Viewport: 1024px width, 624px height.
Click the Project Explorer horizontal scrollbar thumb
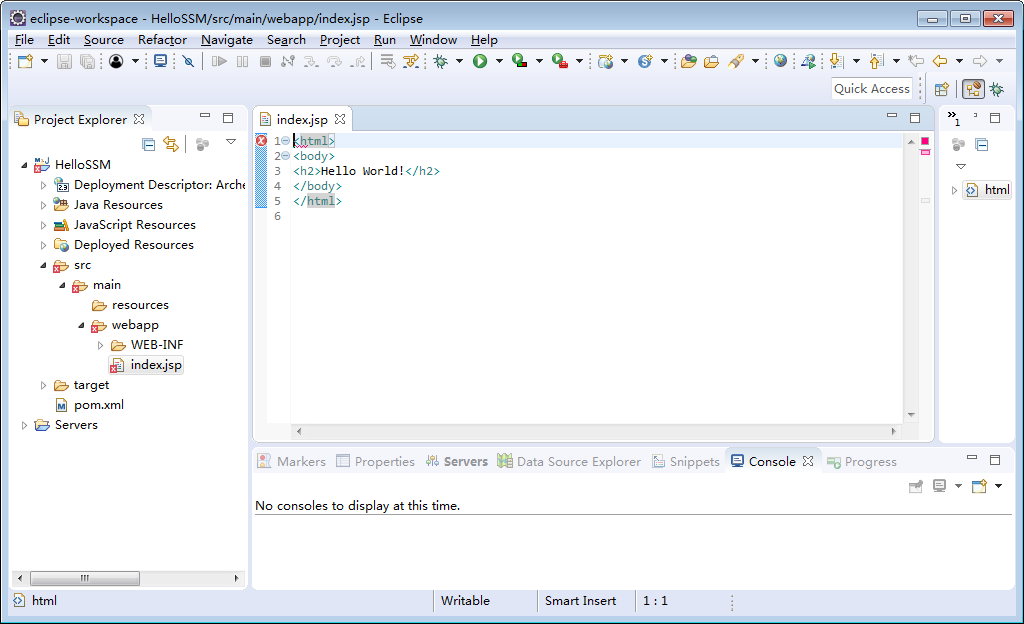tap(85, 578)
